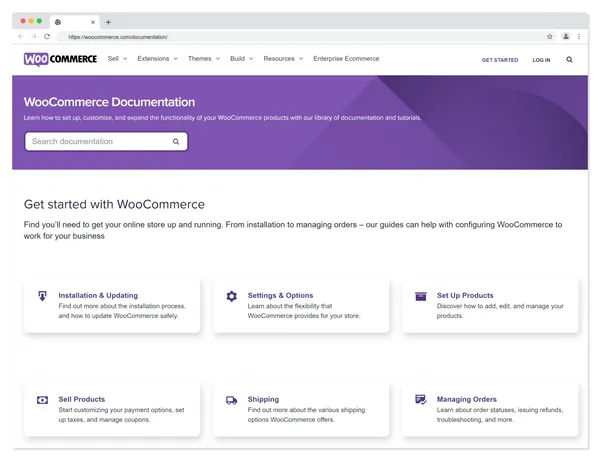Click the GET STARTED link
The width and height of the screenshot is (600, 460).
click(500, 60)
